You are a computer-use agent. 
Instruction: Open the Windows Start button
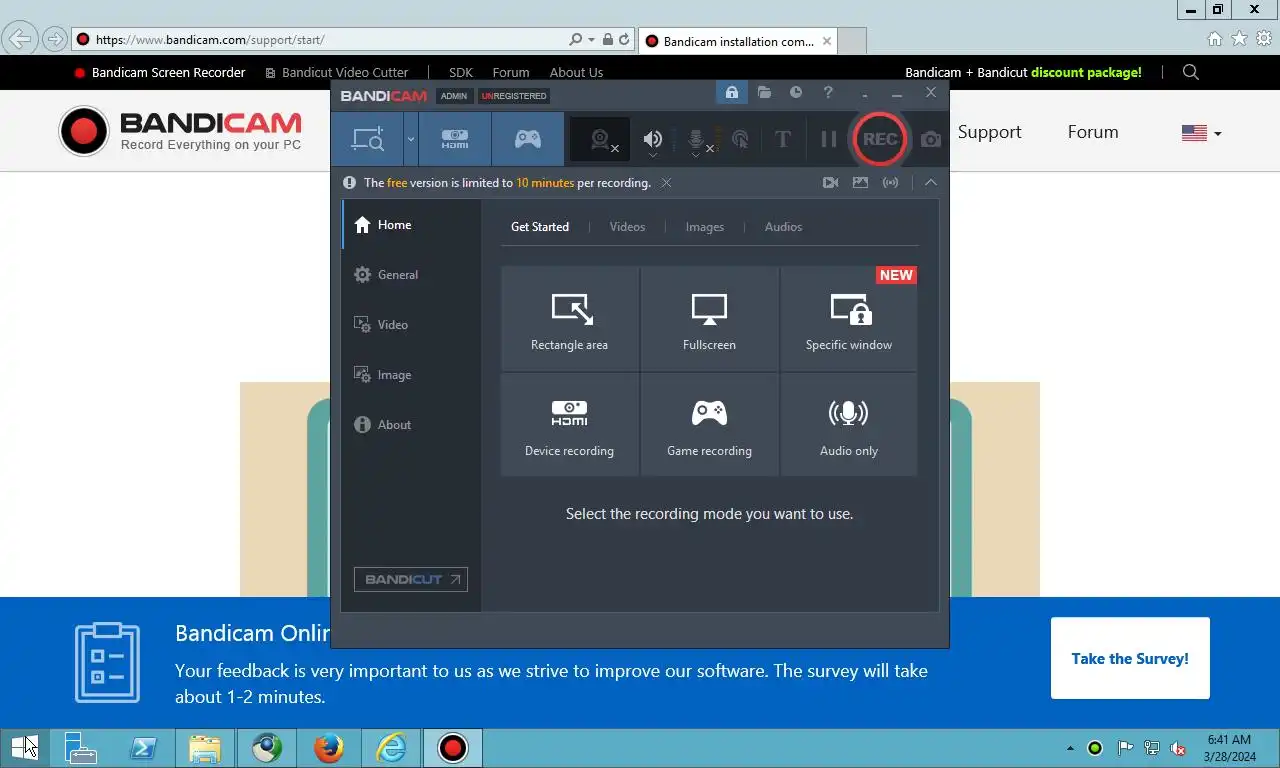tap(24, 748)
